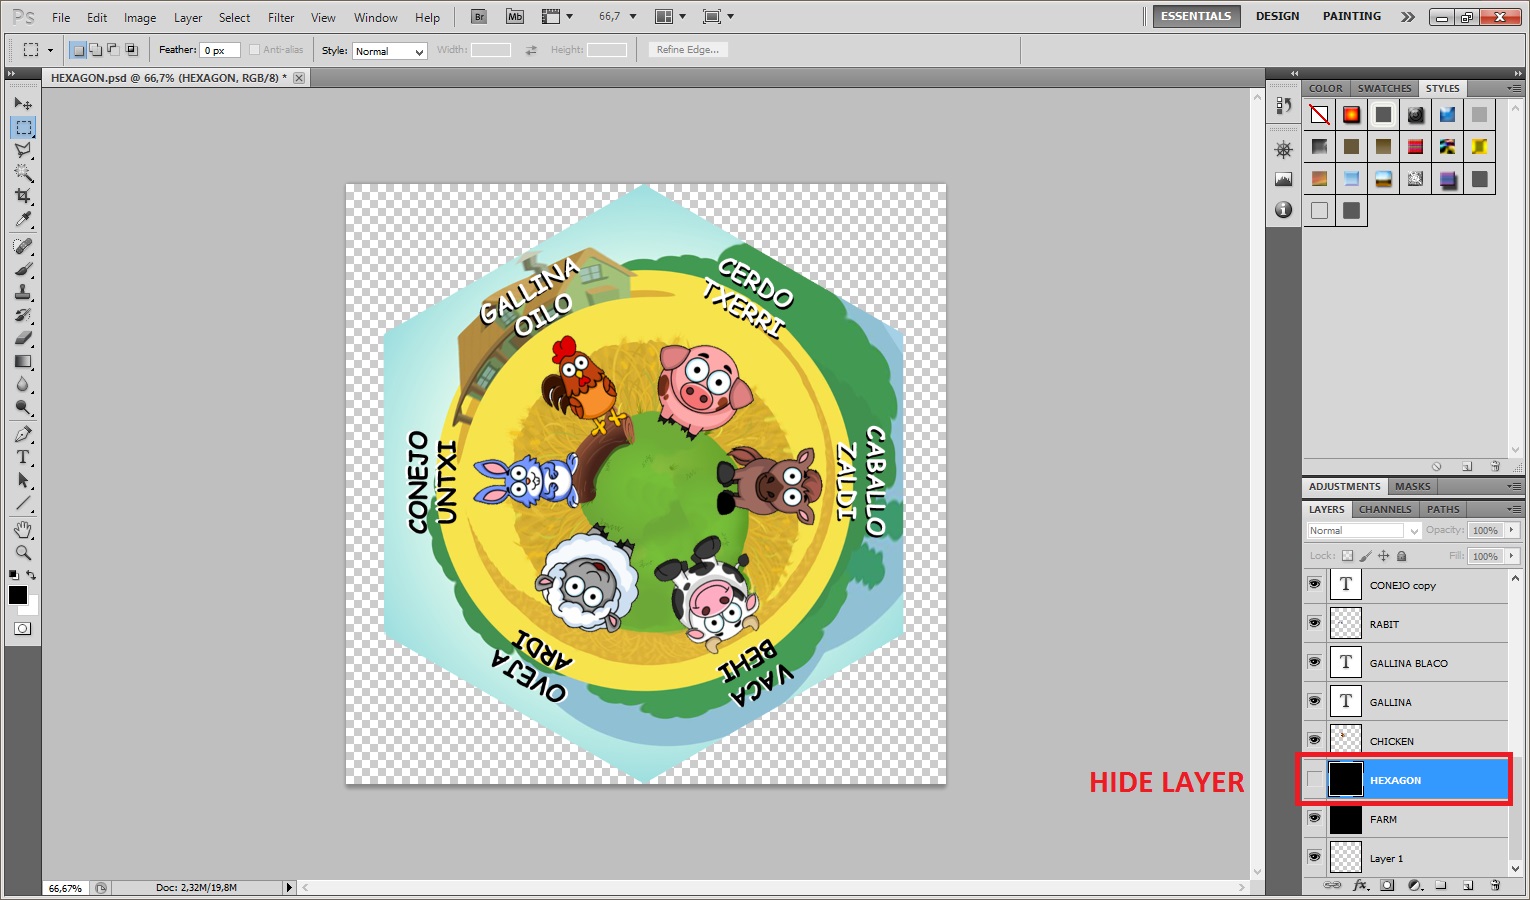Viewport: 1530px width, 900px height.
Task: Open the Mini Bridge panel
Action: click(x=514, y=17)
